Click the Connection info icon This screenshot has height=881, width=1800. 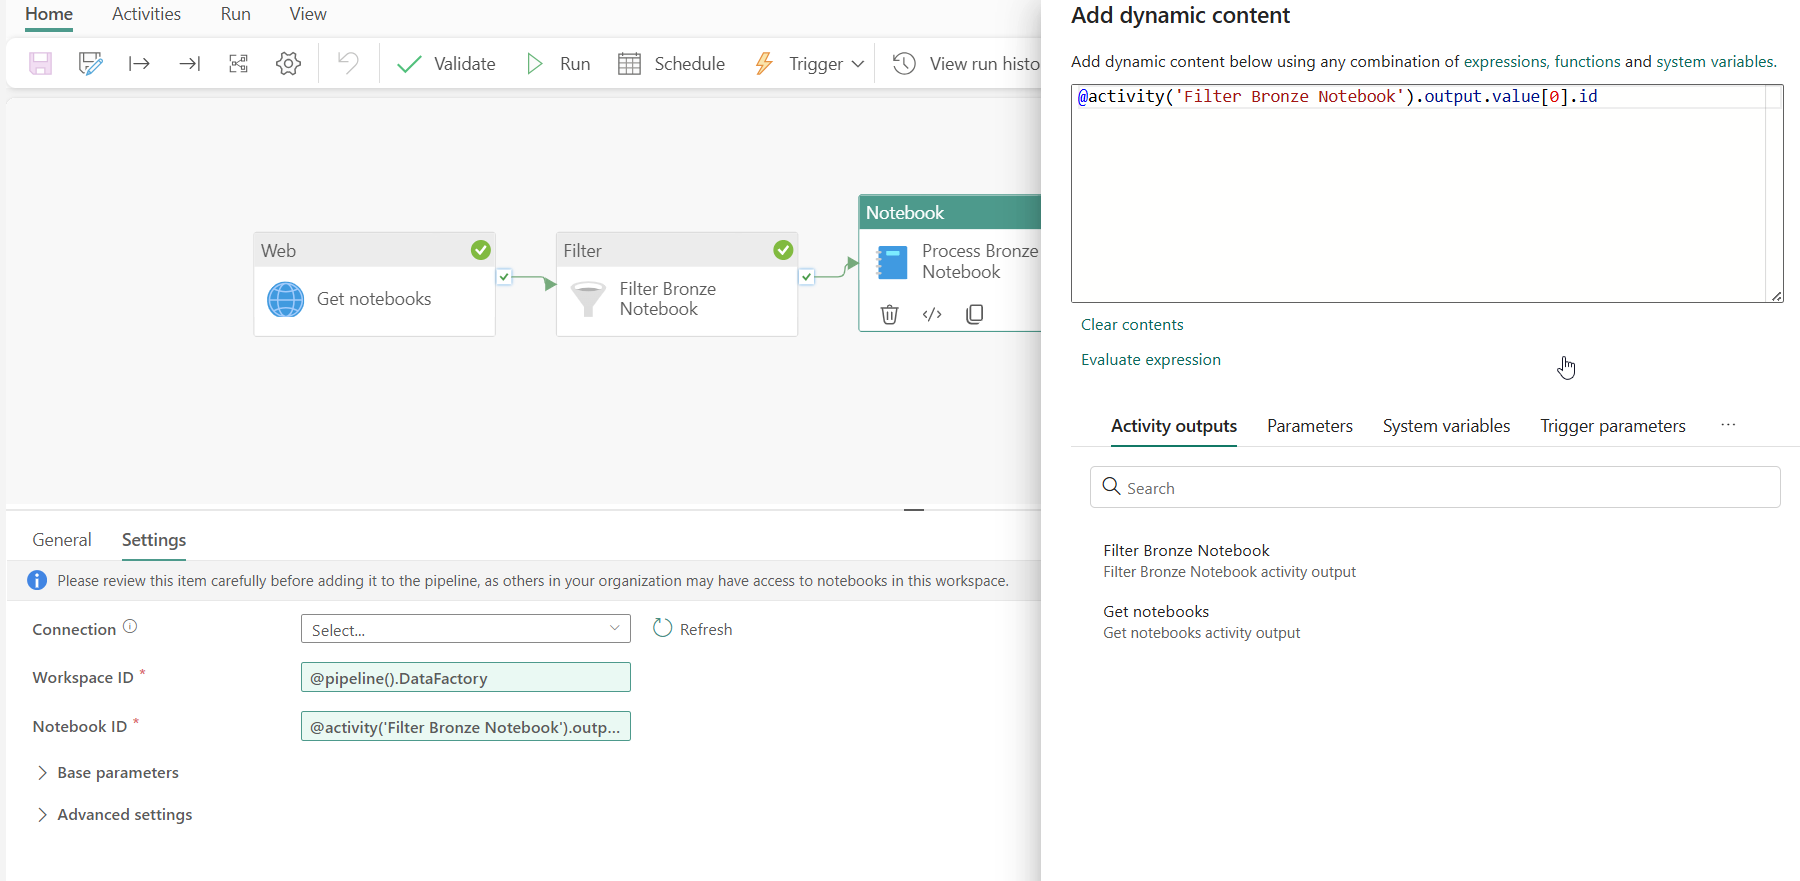pyautogui.click(x=130, y=626)
